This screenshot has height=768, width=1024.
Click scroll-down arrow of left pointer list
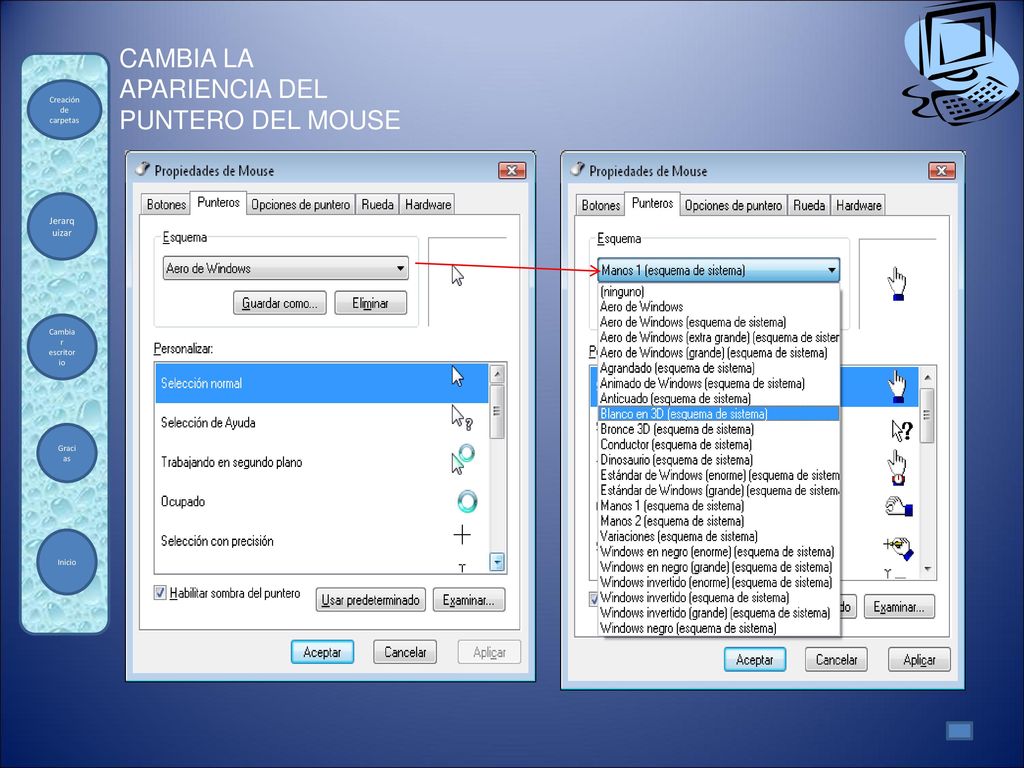coord(497,562)
